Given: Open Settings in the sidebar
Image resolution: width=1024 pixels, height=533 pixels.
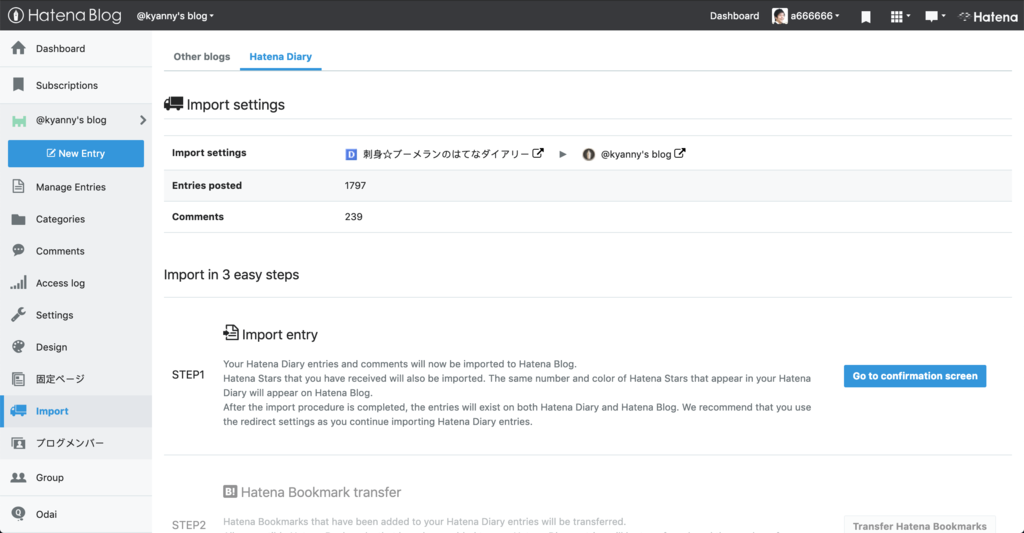Looking at the screenshot, I should 54,315.
